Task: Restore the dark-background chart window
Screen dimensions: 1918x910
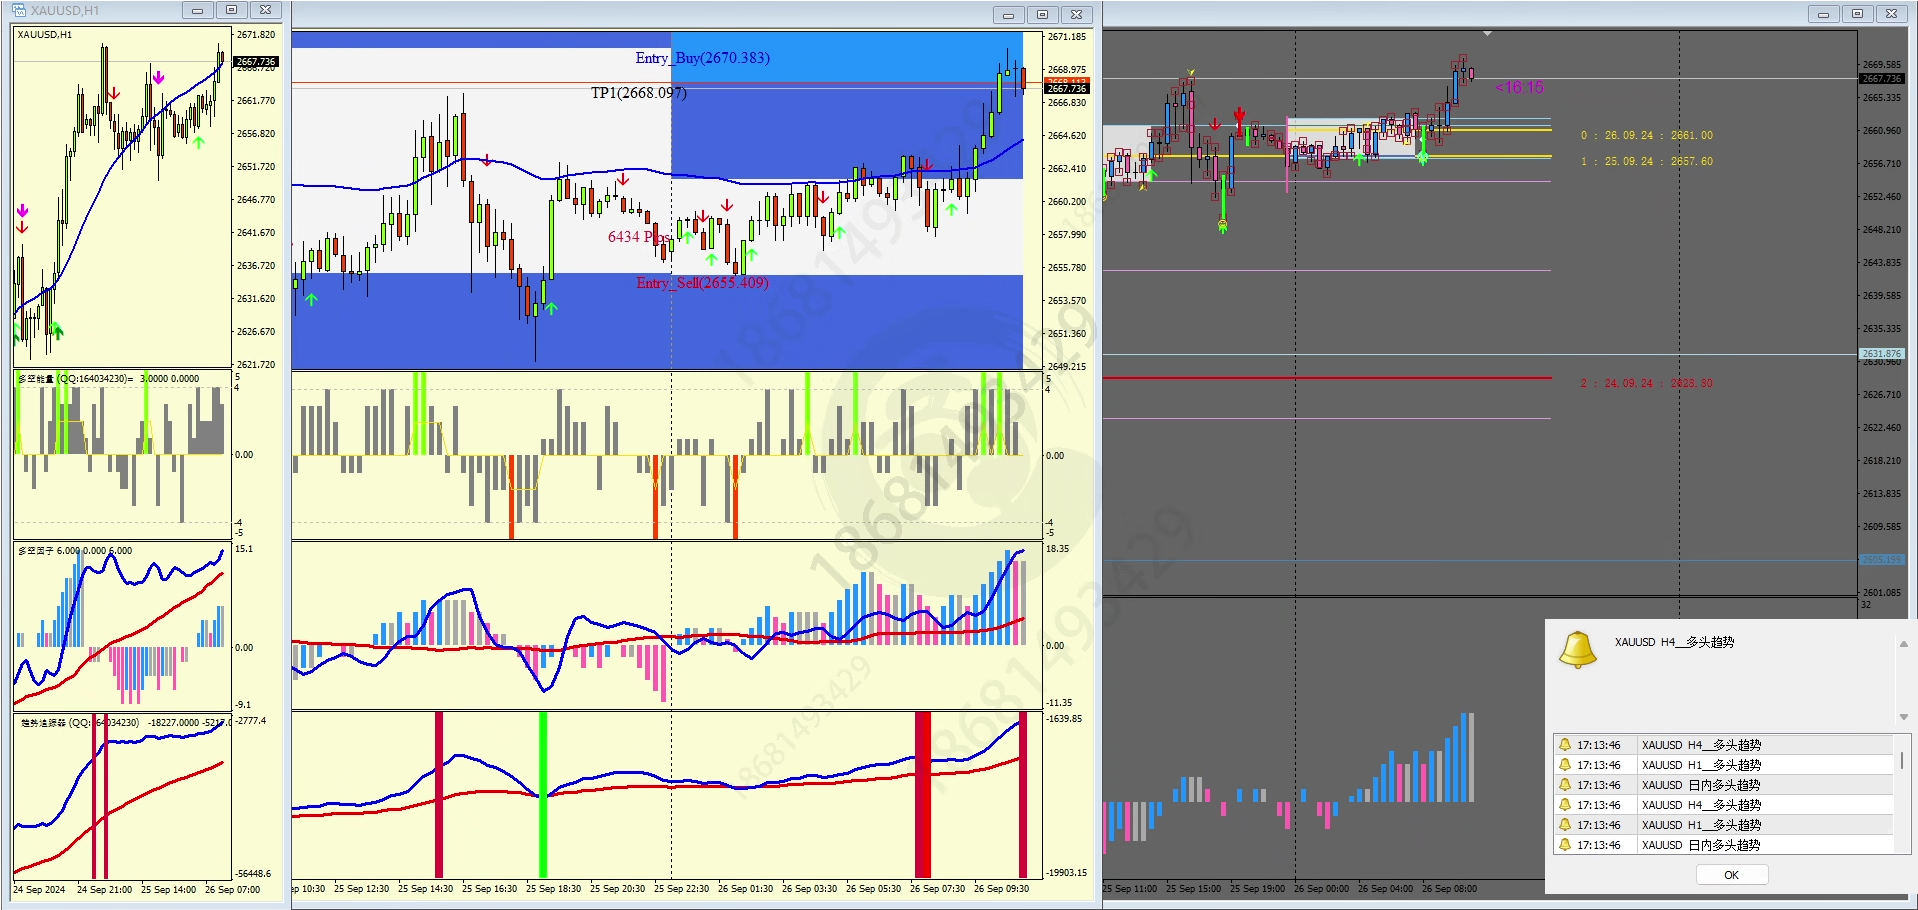Action: (1857, 14)
